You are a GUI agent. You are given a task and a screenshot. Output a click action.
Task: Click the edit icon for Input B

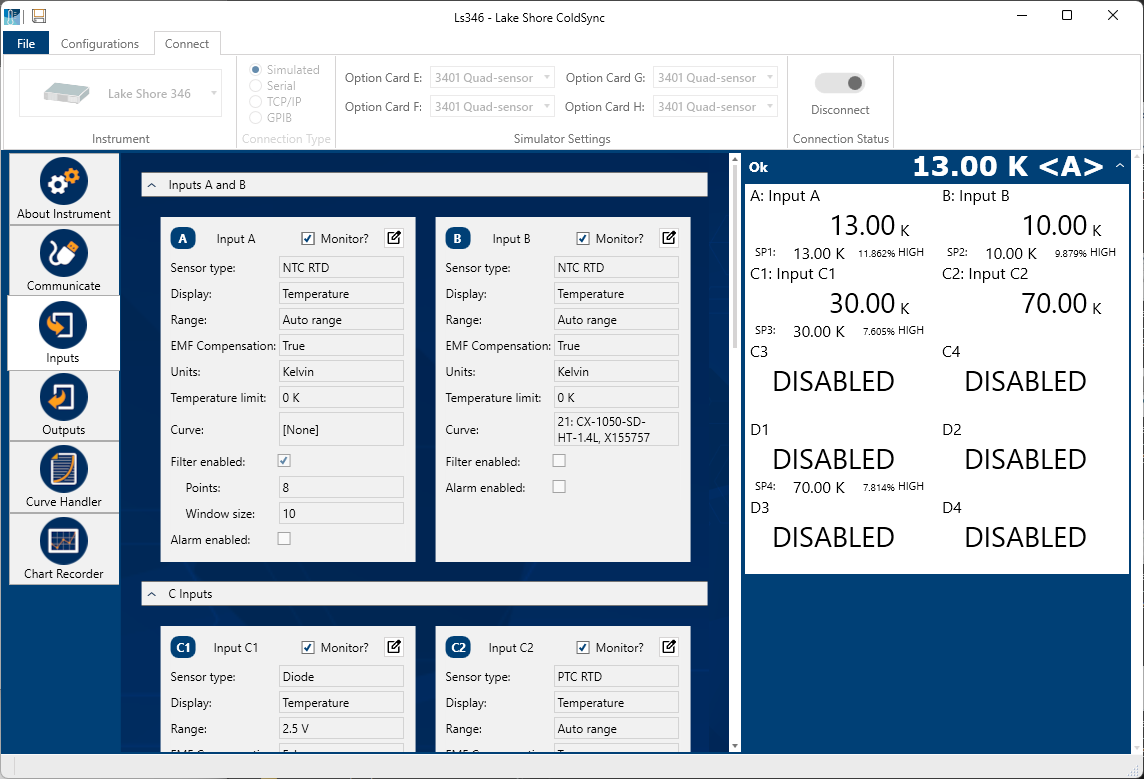click(669, 238)
